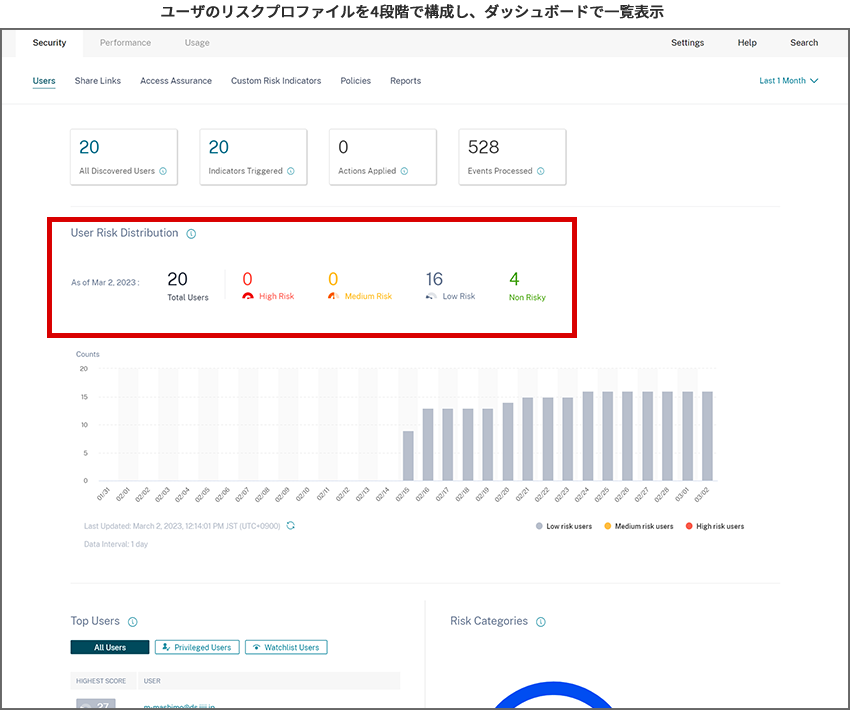Open the Last 1 Month dropdown
This screenshot has width=850, height=710.
[x=788, y=81]
